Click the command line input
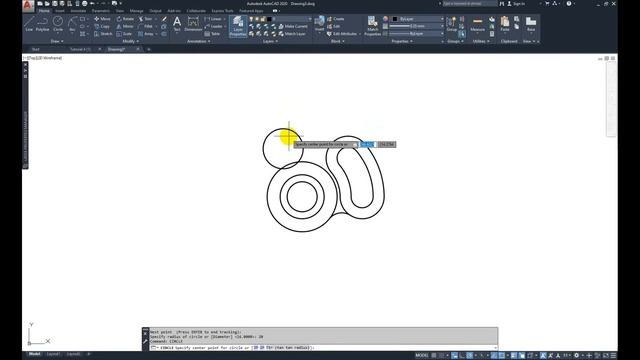 point(322,348)
